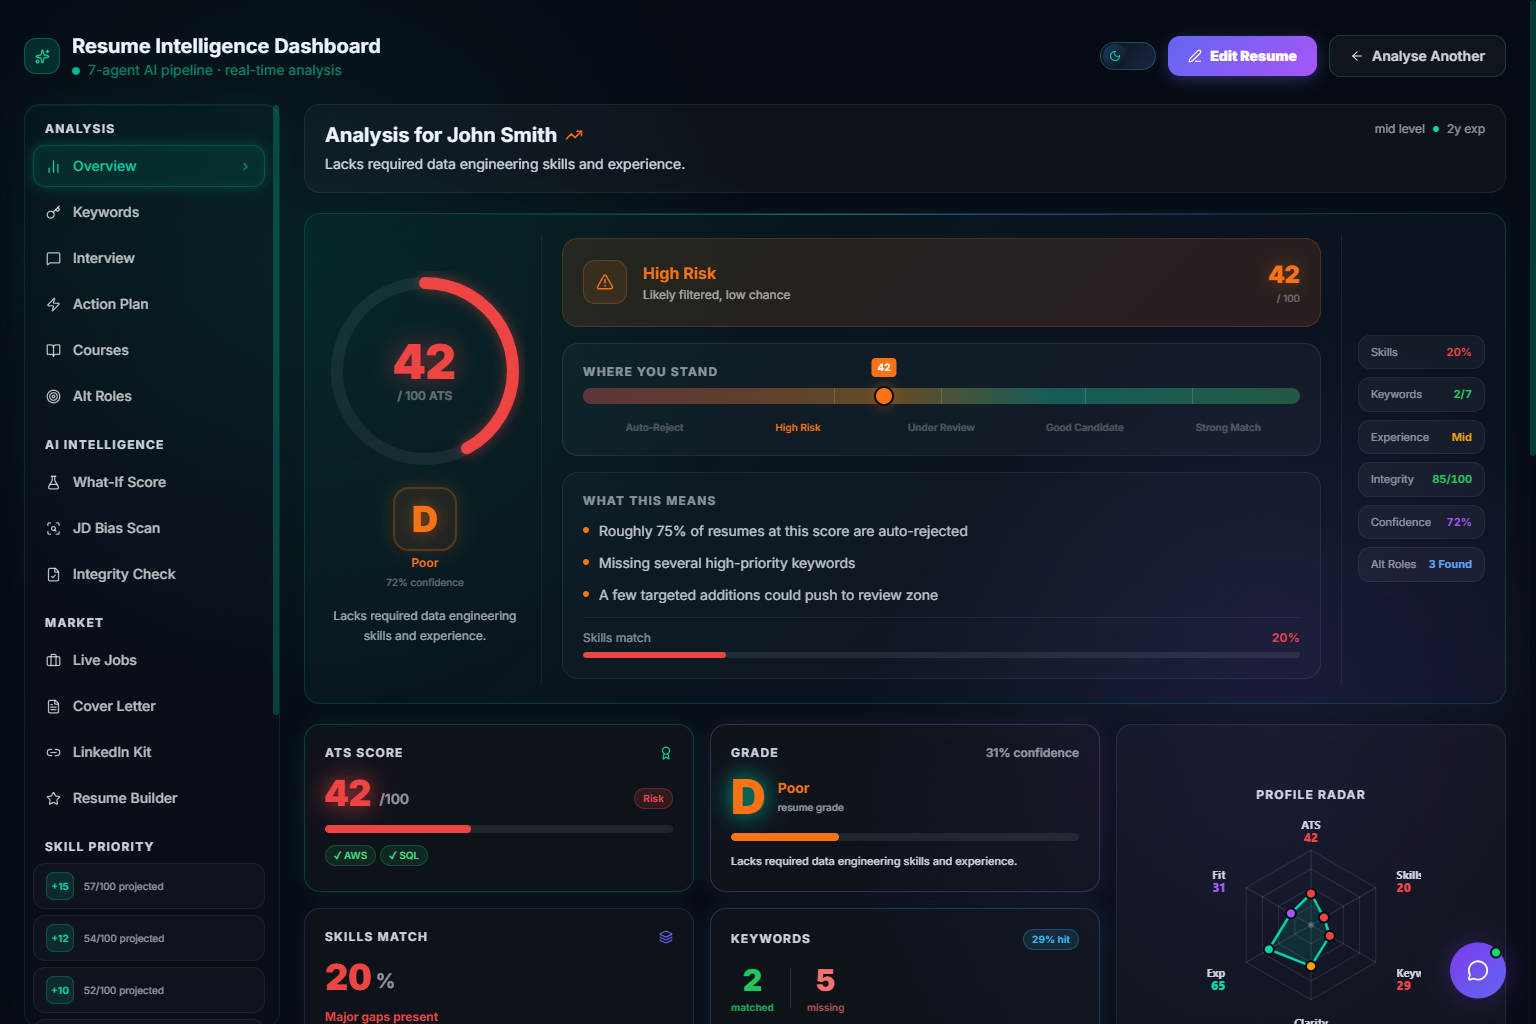Click the Skills 20% stat chip

[1421, 352]
